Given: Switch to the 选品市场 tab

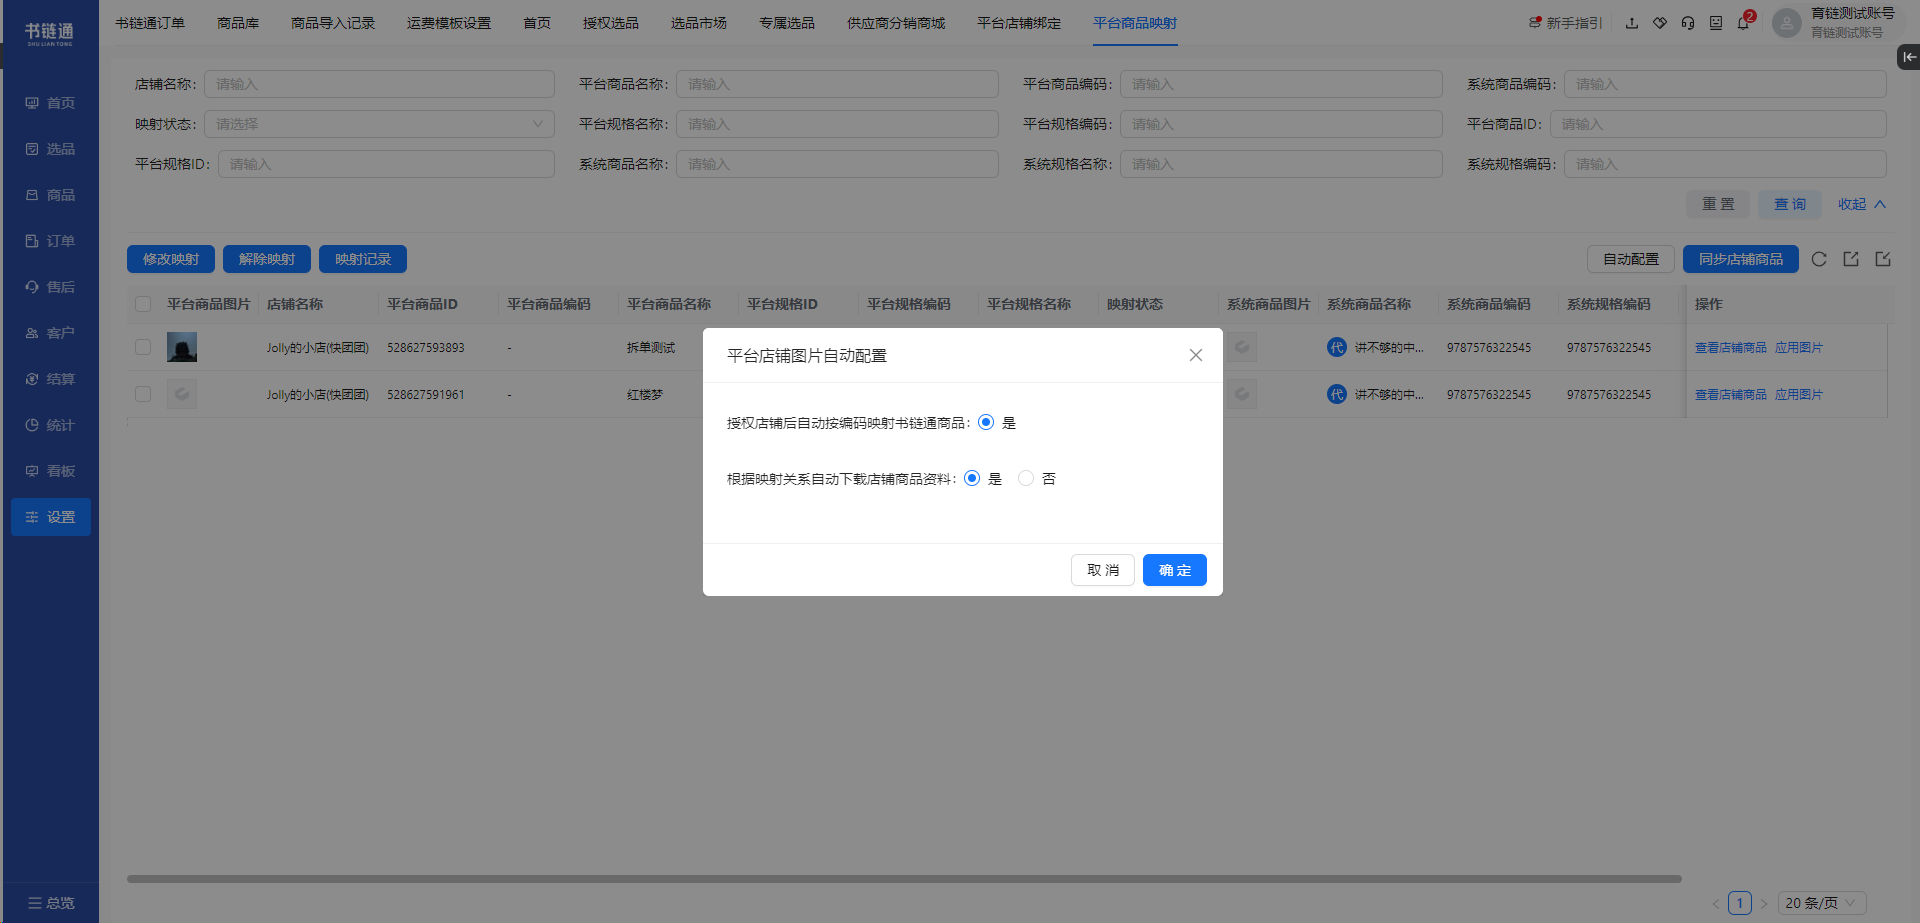Looking at the screenshot, I should (x=699, y=23).
